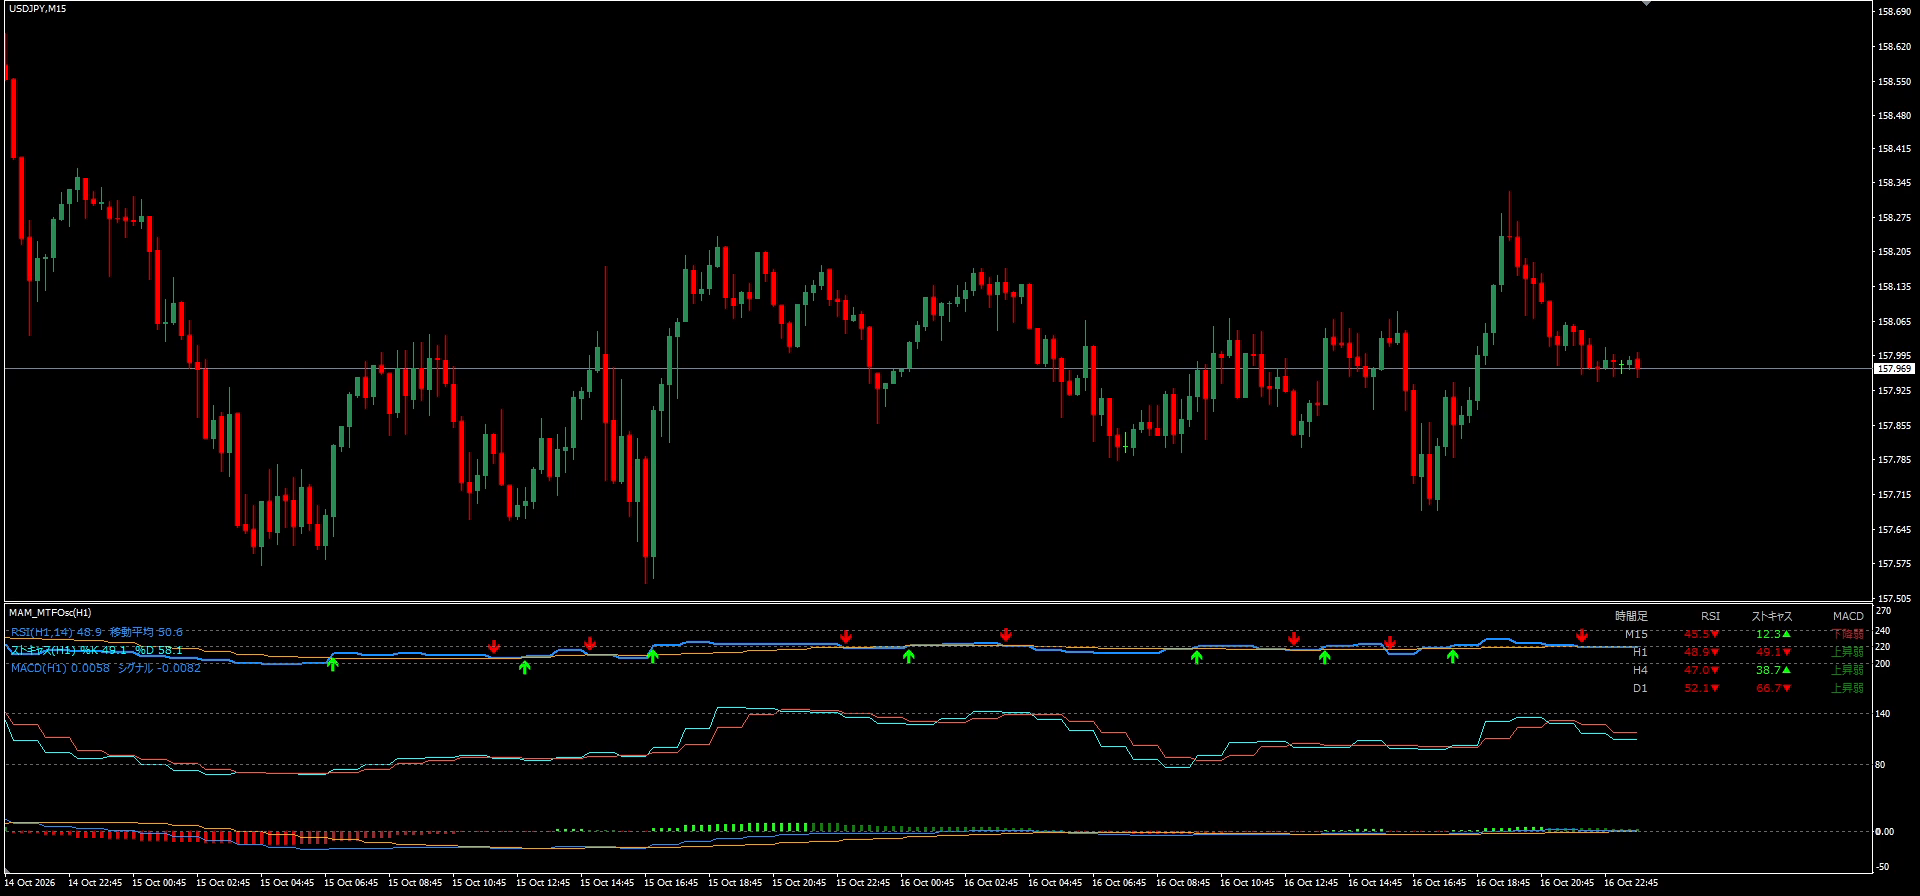Viewport: 1920px width, 896px height.
Task: Select the M15 timeframe row label
Action: pyautogui.click(x=1636, y=634)
